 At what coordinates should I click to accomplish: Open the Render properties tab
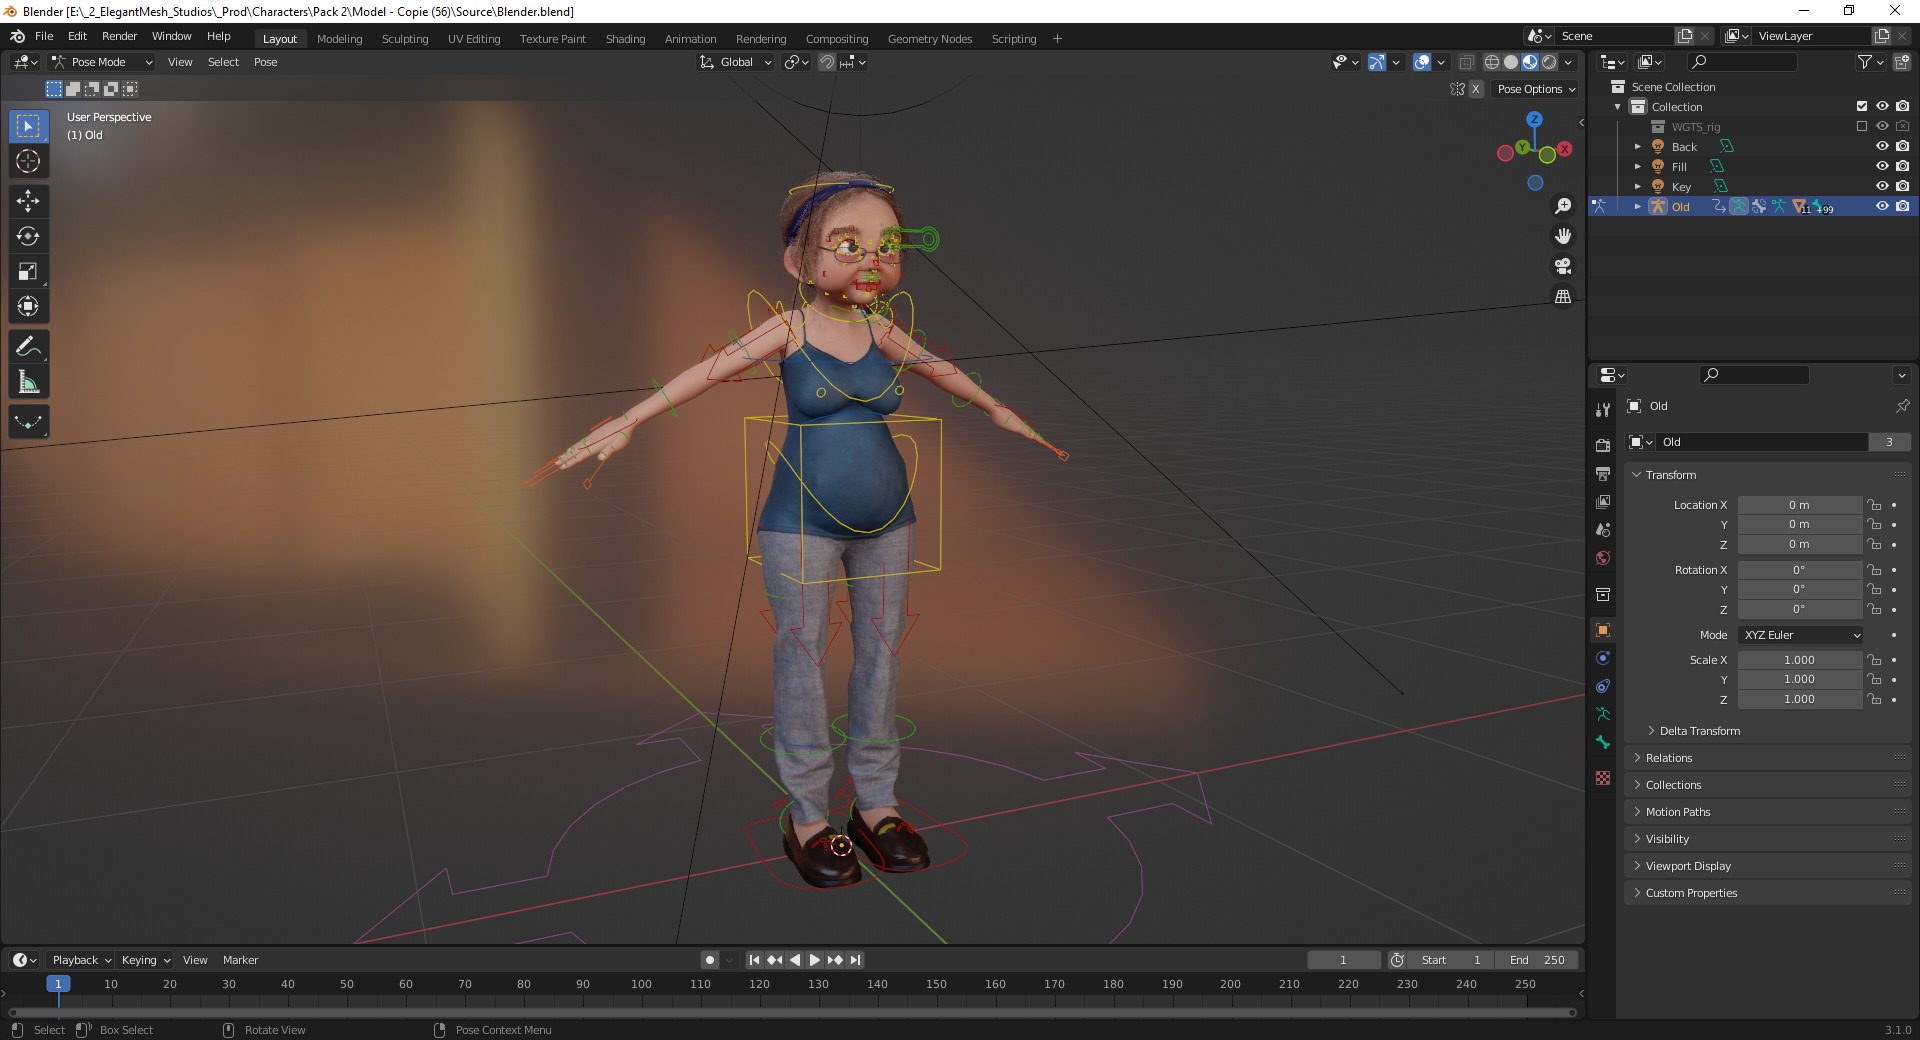[1603, 445]
